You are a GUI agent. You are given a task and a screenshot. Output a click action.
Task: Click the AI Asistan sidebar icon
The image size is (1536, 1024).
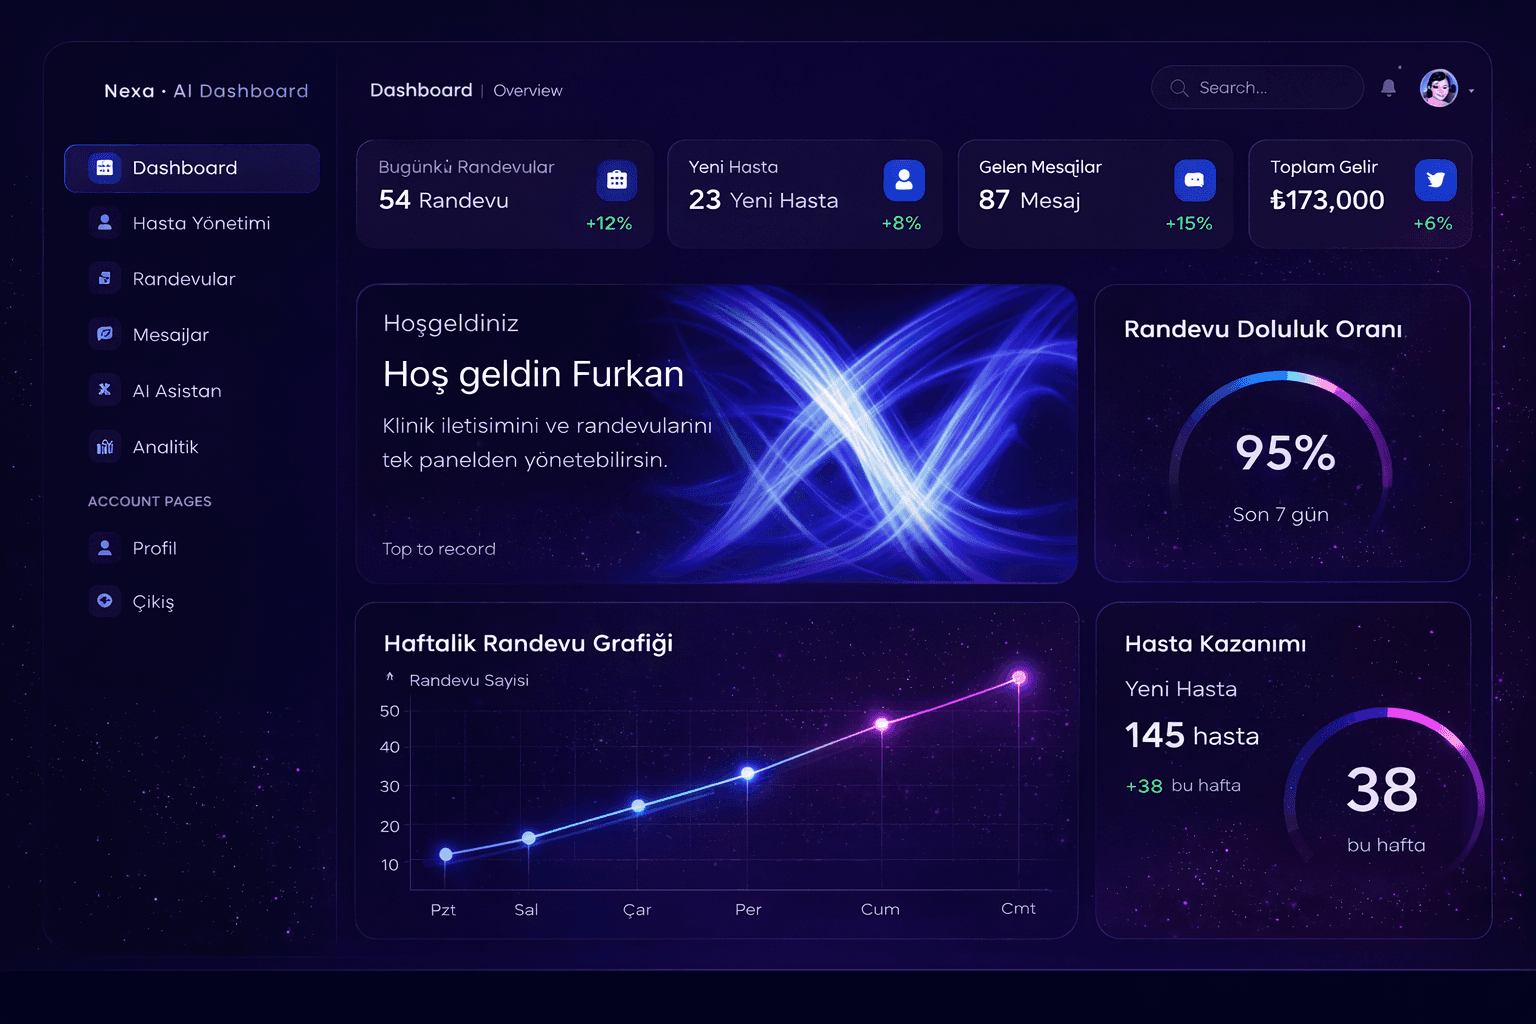pyautogui.click(x=105, y=390)
